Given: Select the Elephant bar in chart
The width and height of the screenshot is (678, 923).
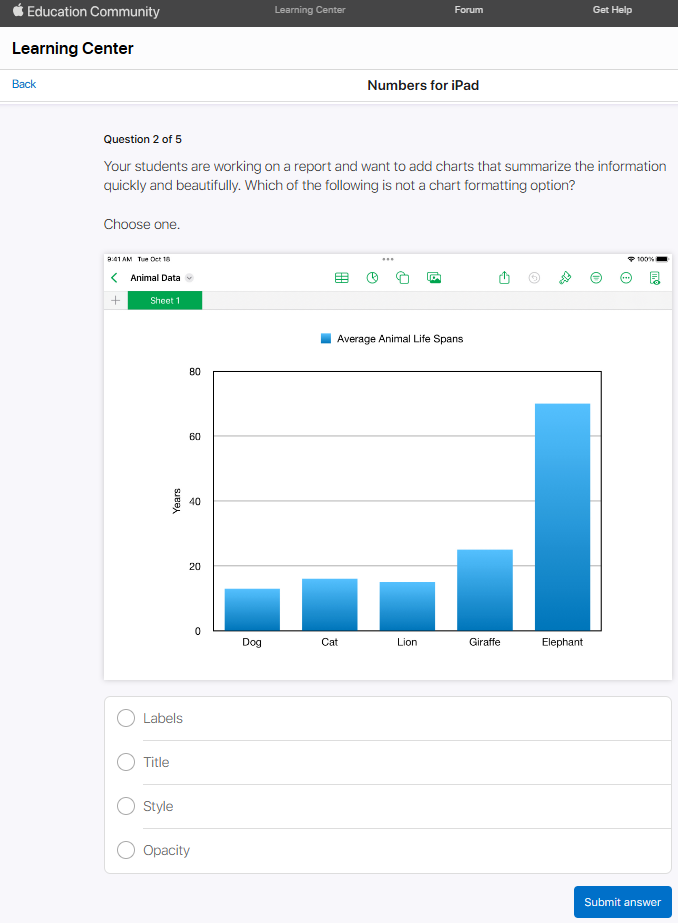Looking at the screenshot, I should [562, 517].
